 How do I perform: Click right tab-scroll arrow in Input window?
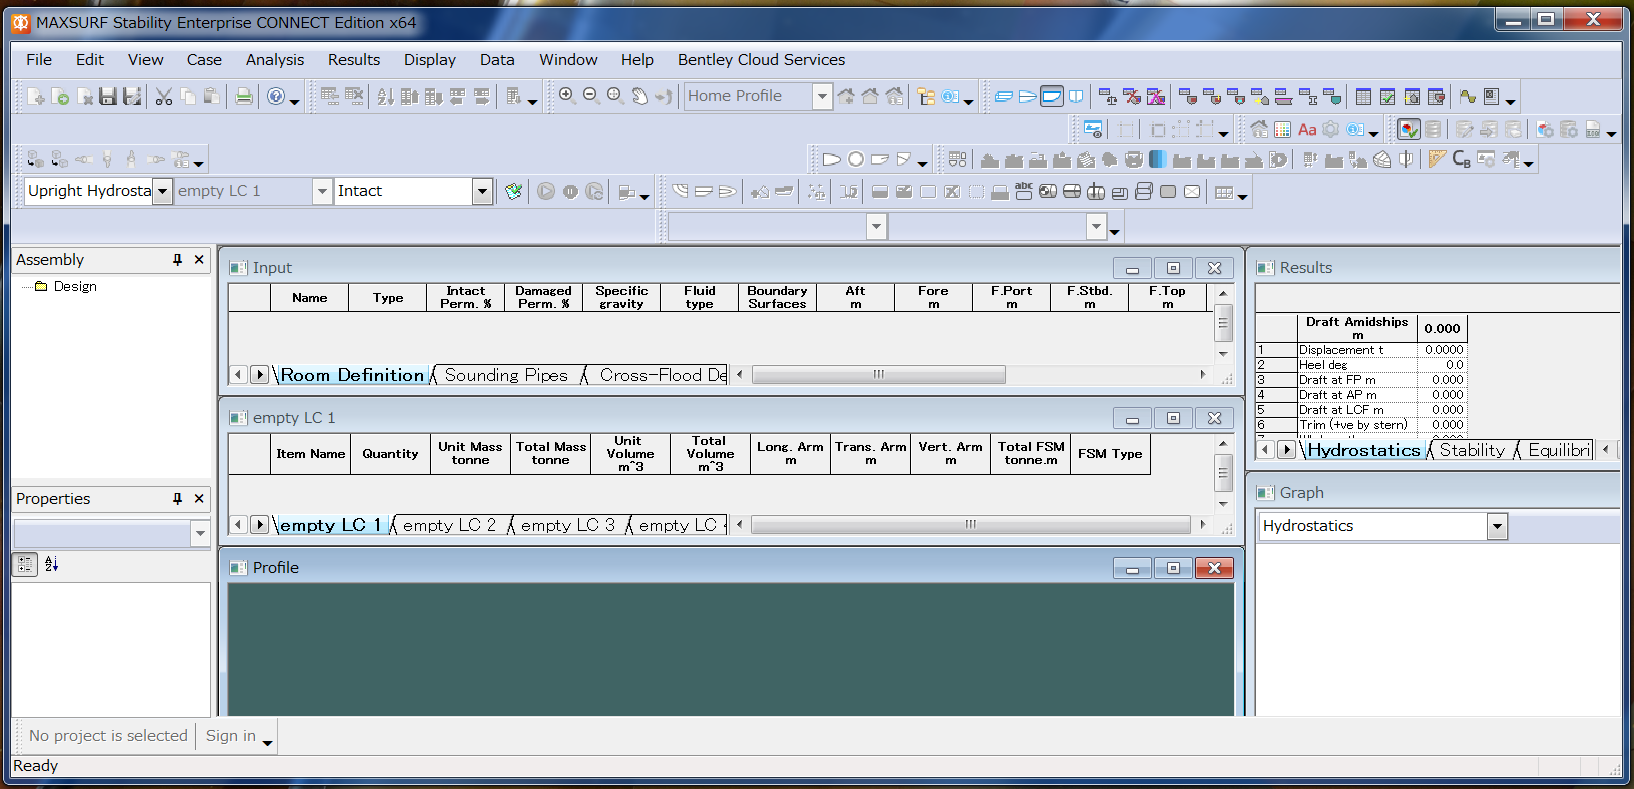point(260,375)
